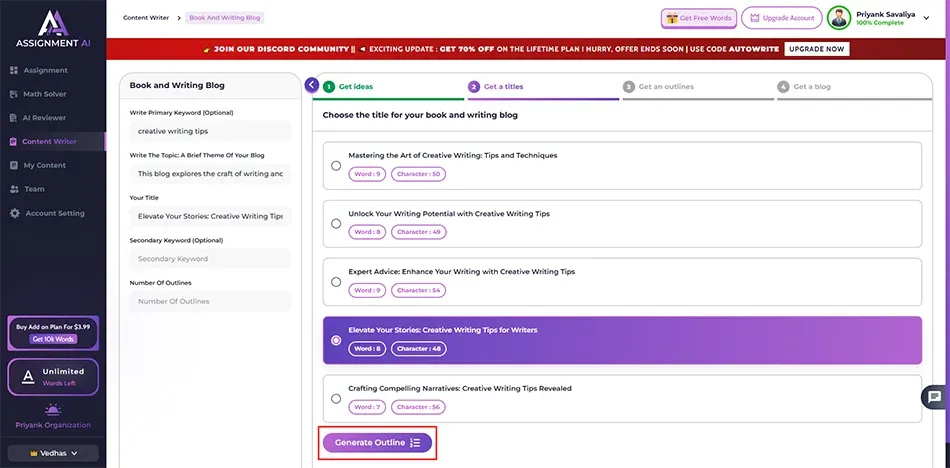The height and width of the screenshot is (468, 950).
Task: Click the user profile avatar
Action: coord(838,18)
